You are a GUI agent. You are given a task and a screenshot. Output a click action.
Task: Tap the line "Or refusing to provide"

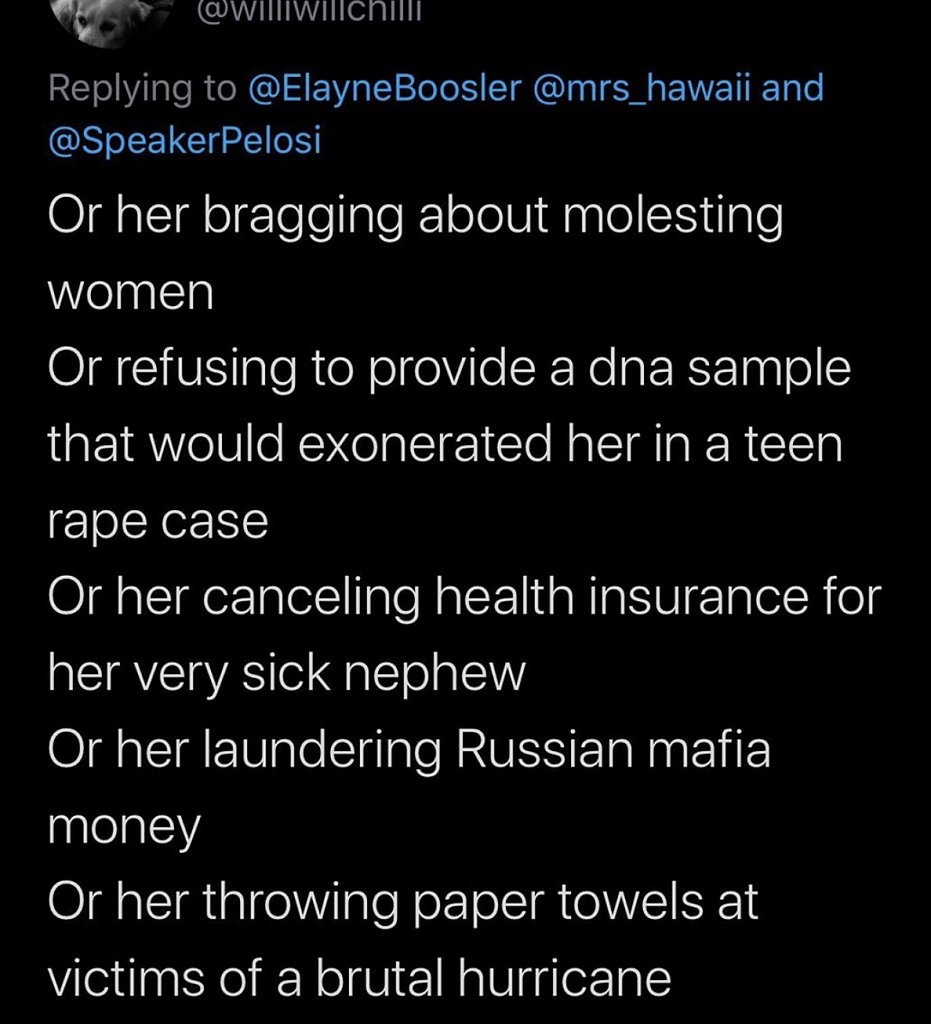[x=449, y=369]
